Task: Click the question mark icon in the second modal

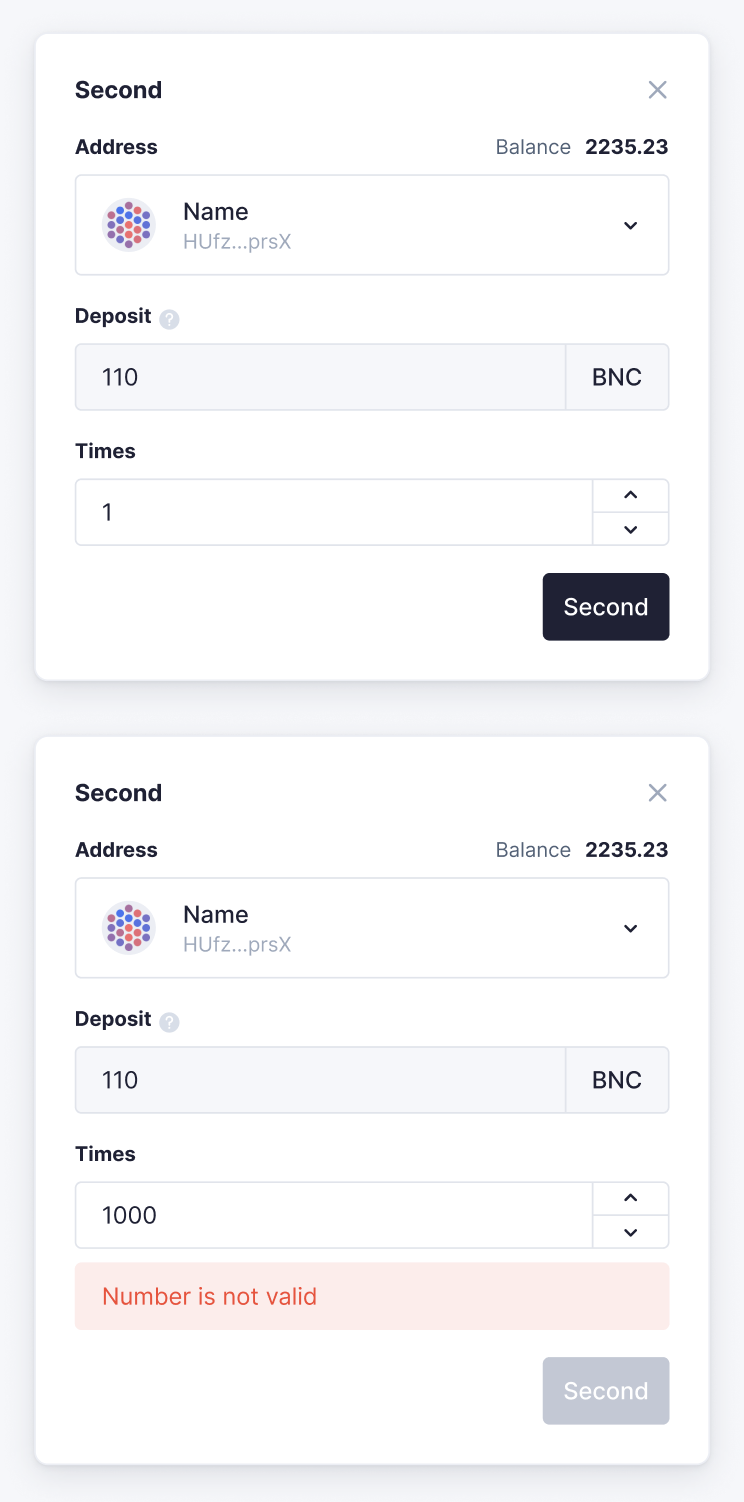Action: click(169, 1020)
